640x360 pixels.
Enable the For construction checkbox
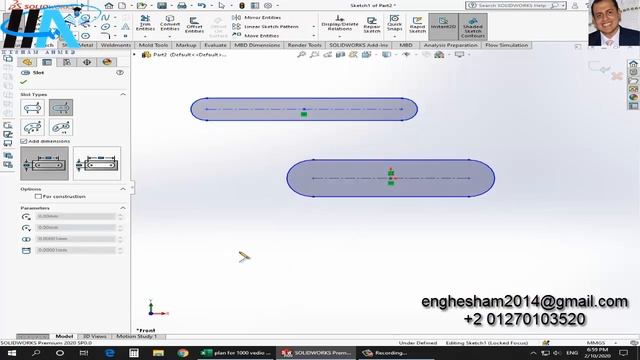tap(38, 196)
